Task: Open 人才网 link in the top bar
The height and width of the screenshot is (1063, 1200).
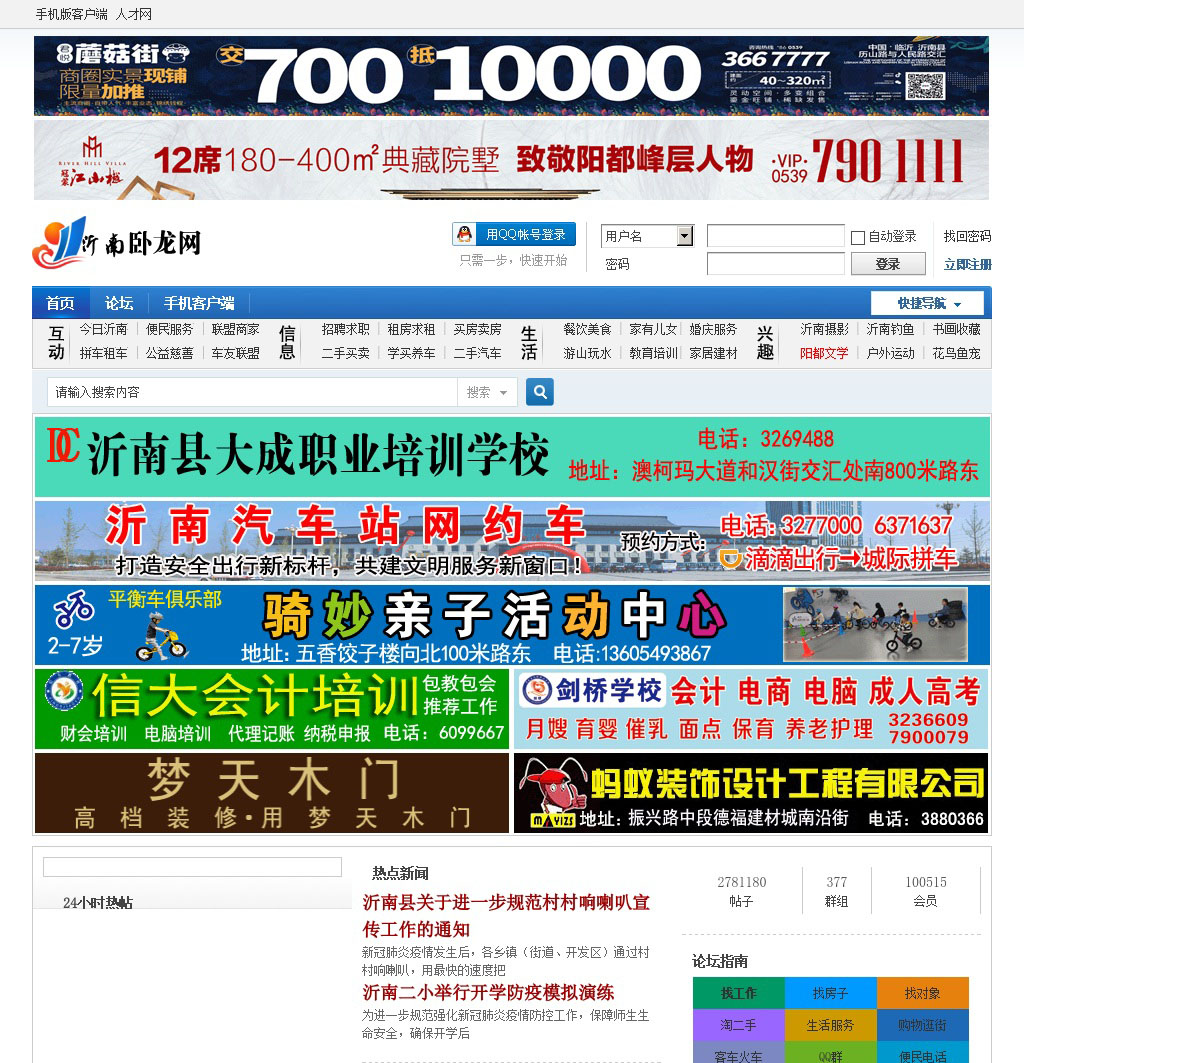Action: tap(134, 14)
